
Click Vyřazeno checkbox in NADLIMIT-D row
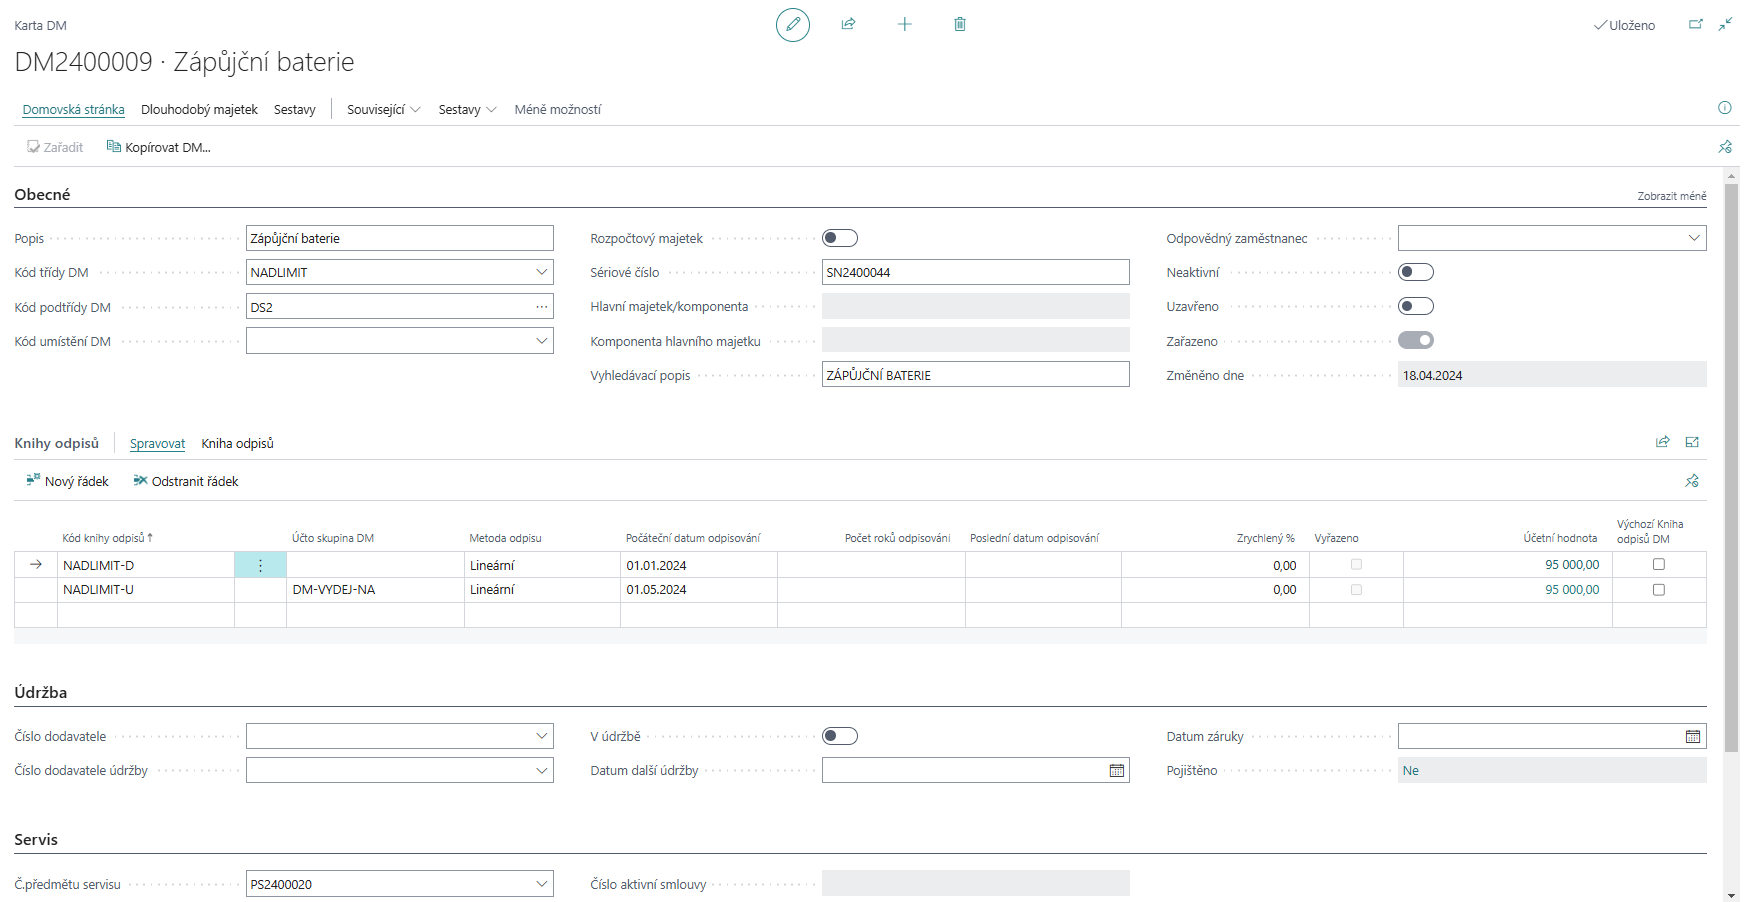click(1356, 565)
